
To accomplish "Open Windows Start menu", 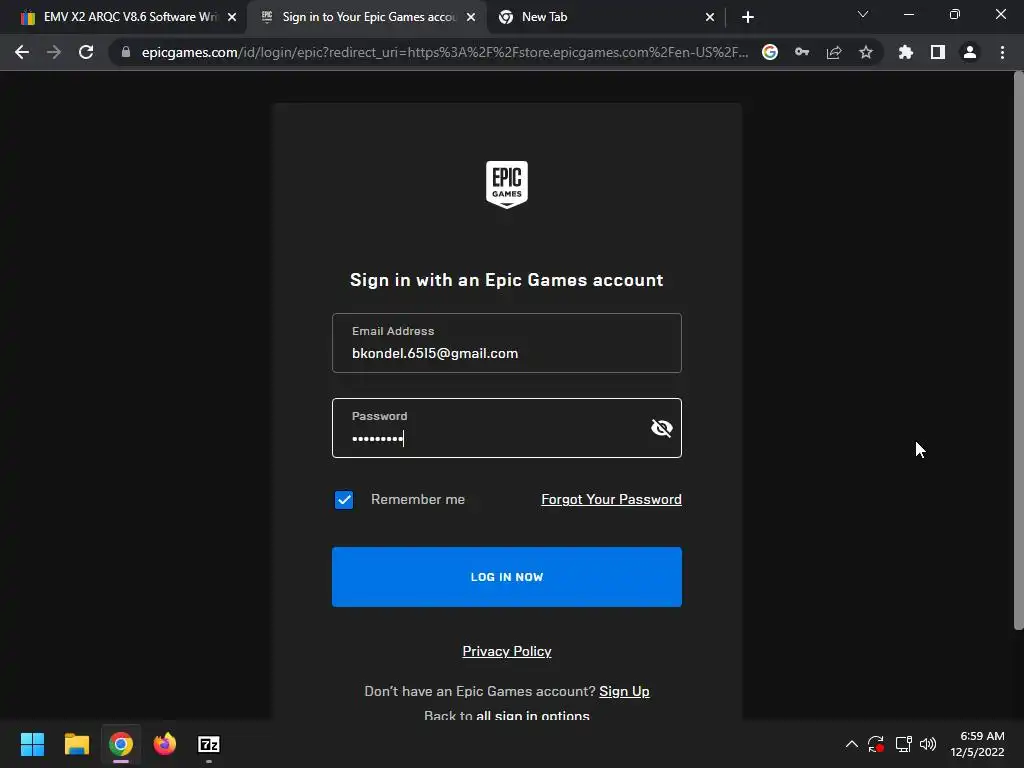I will pos(32,744).
